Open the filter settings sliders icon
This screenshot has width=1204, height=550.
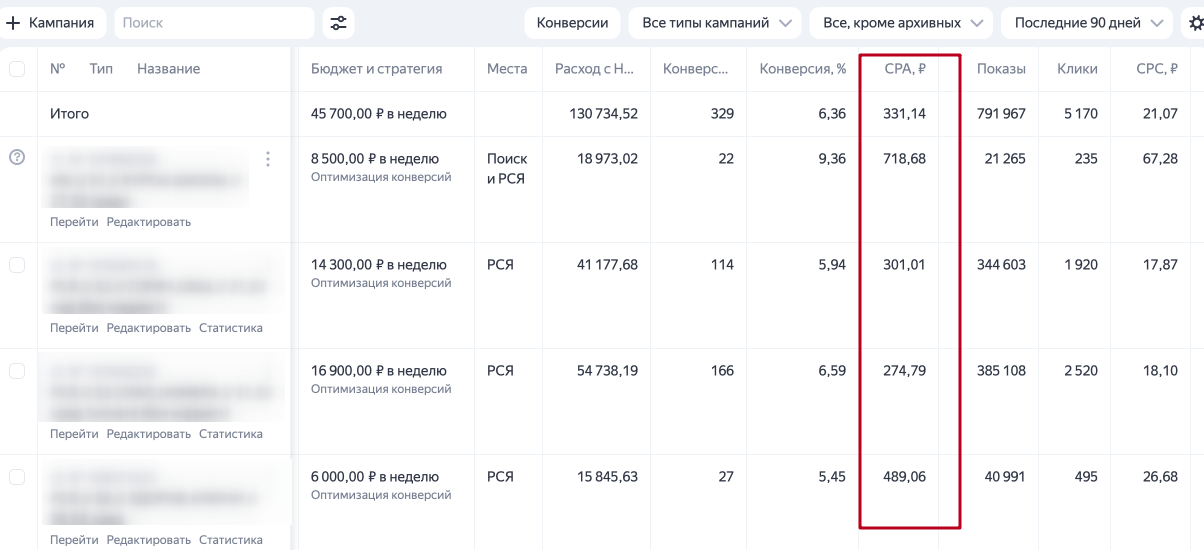click(x=339, y=23)
